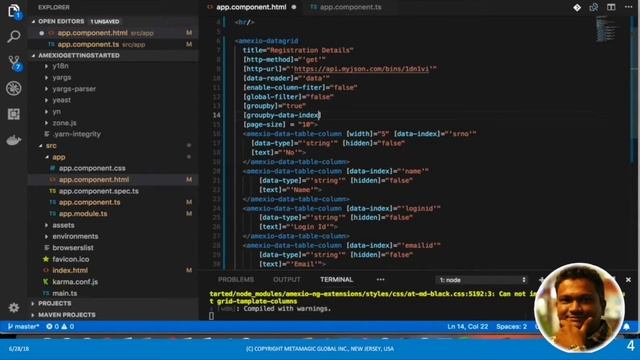This screenshot has height=360, width=640.
Task: Close the terminal panel
Action: point(628,280)
